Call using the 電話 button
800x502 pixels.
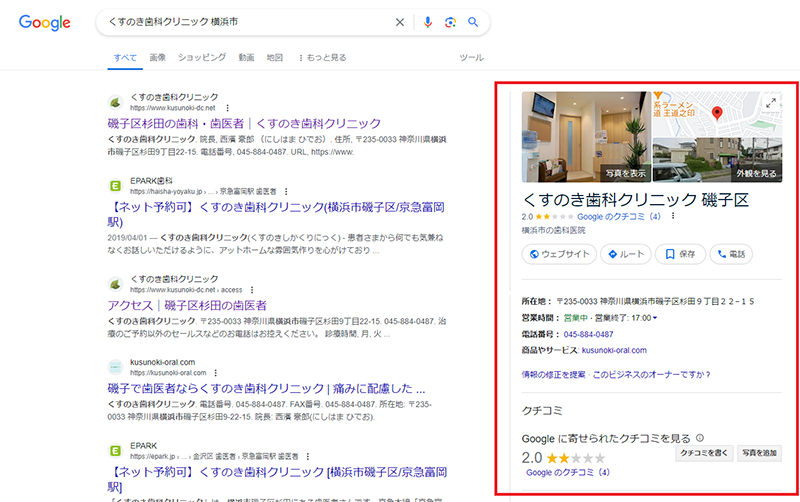click(x=731, y=254)
